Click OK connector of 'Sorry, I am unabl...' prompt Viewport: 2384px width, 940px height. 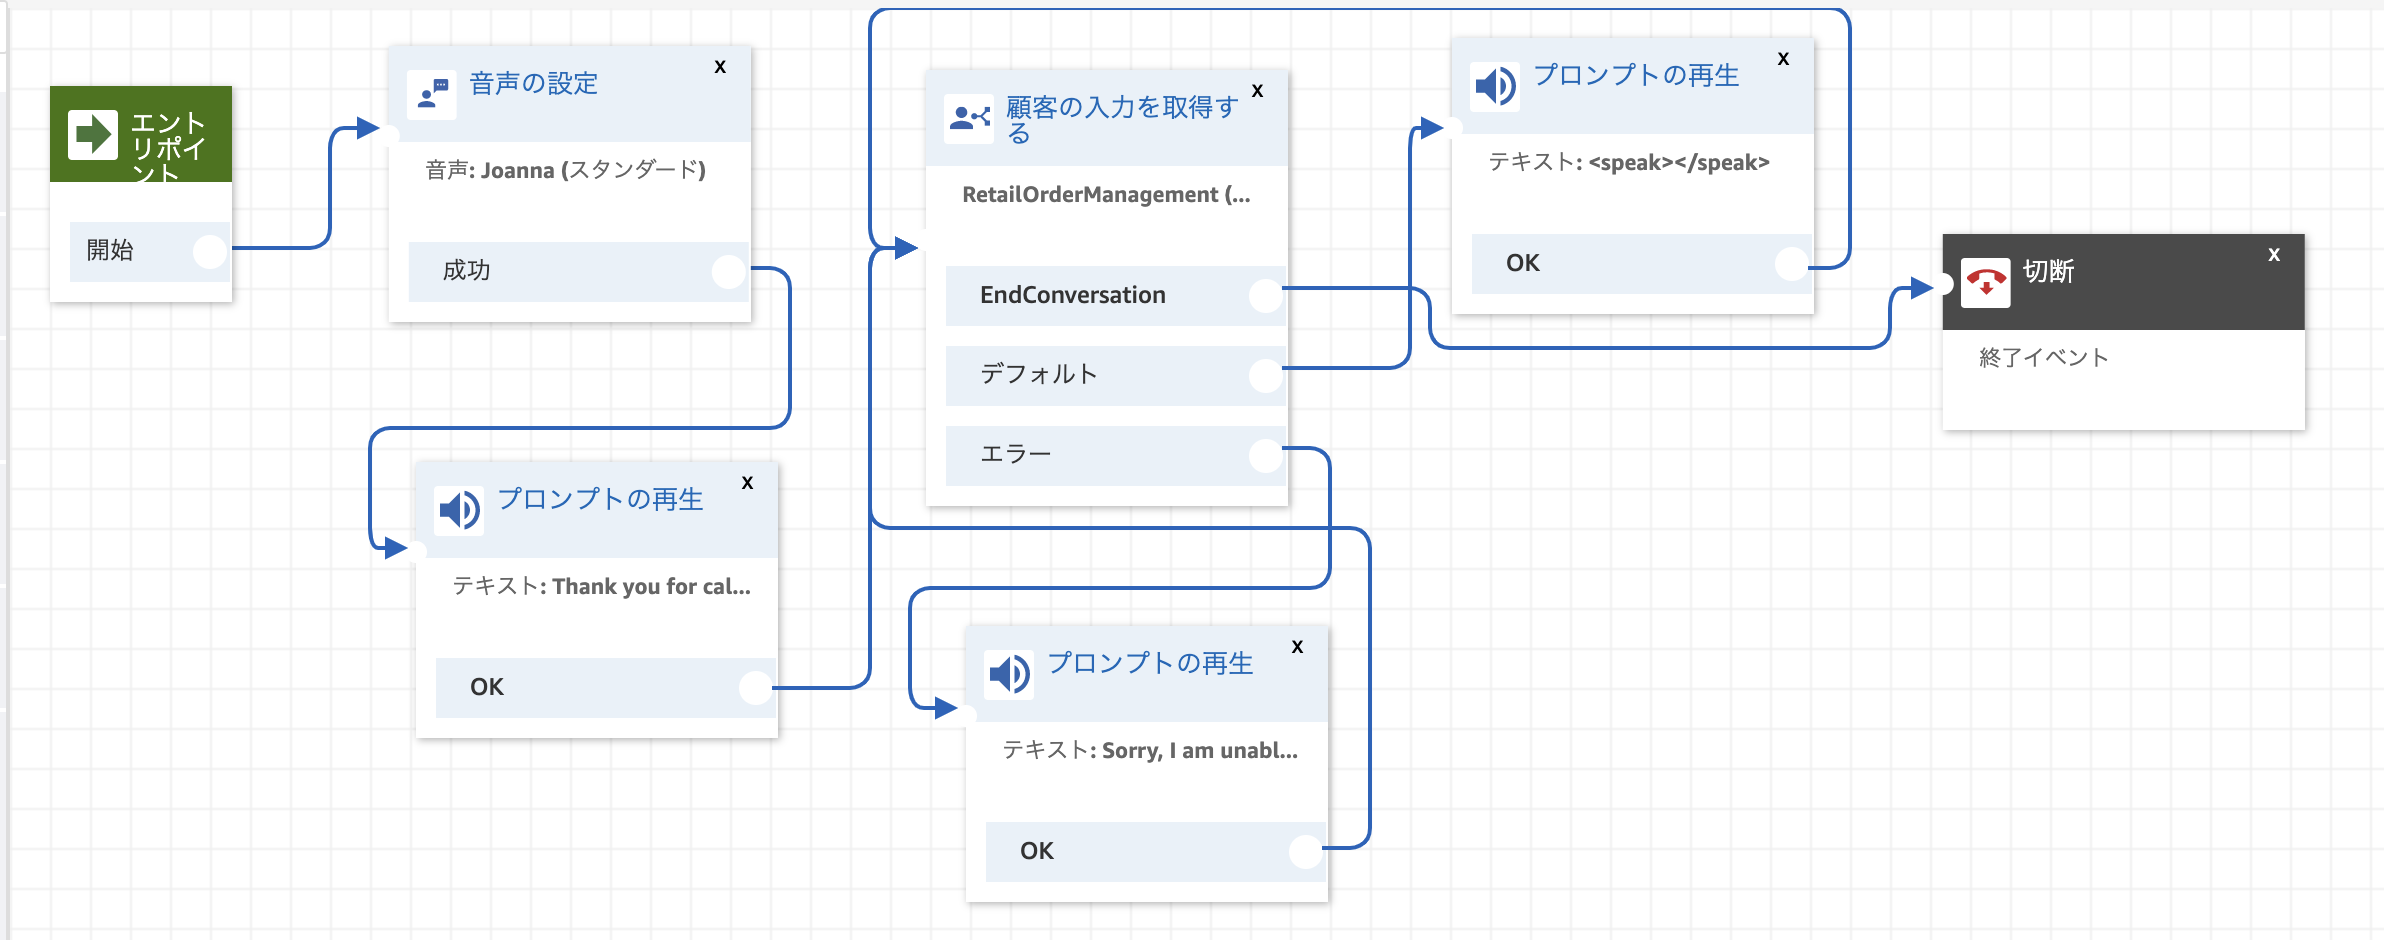click(x=1306, y=851)
